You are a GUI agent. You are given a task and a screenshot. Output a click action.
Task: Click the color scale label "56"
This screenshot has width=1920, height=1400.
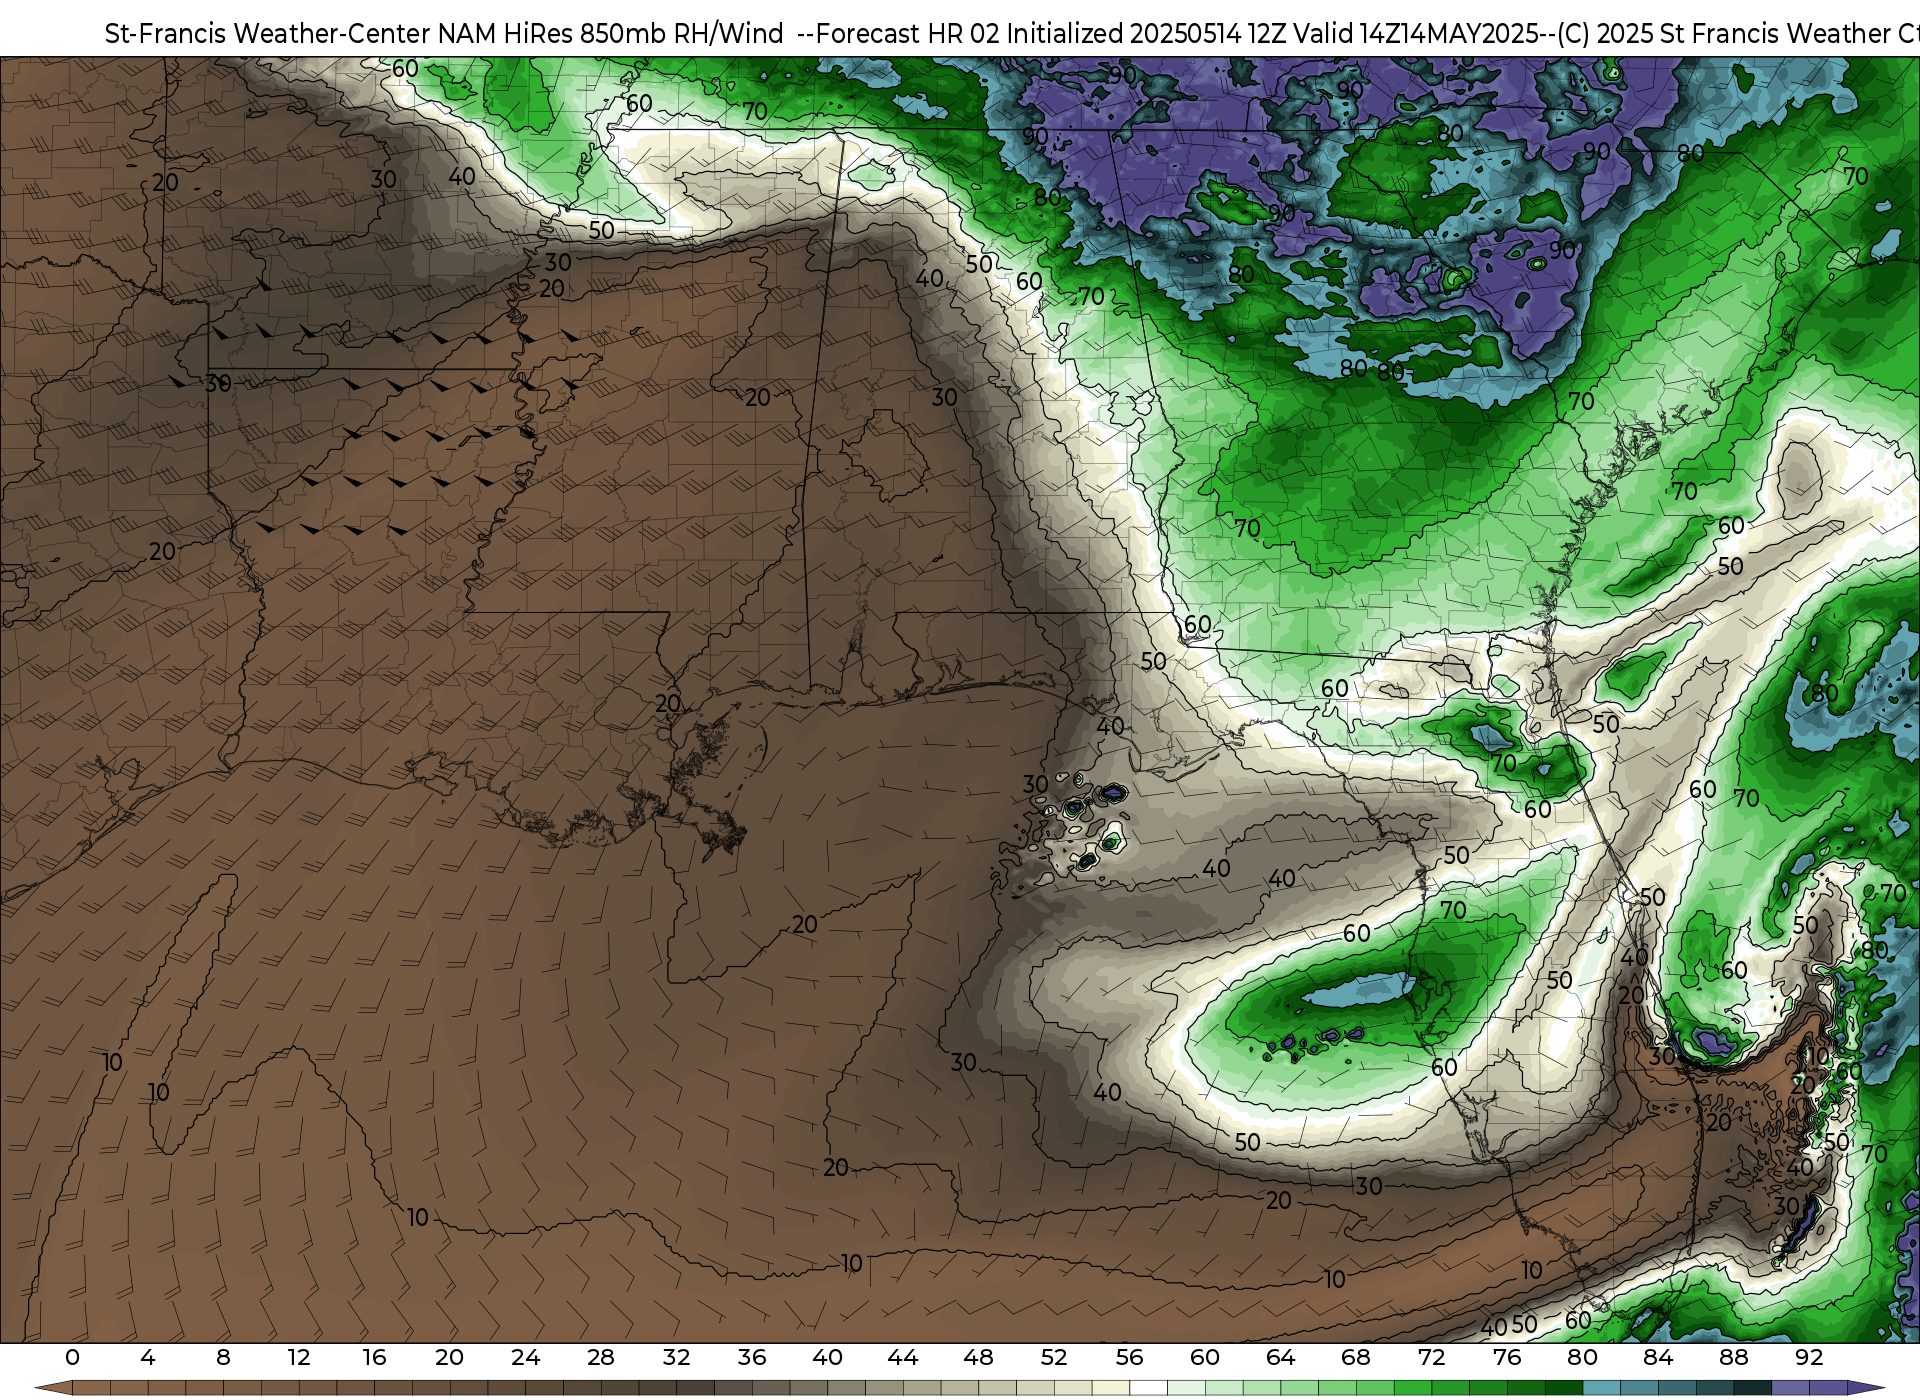coord(1129,1357)
